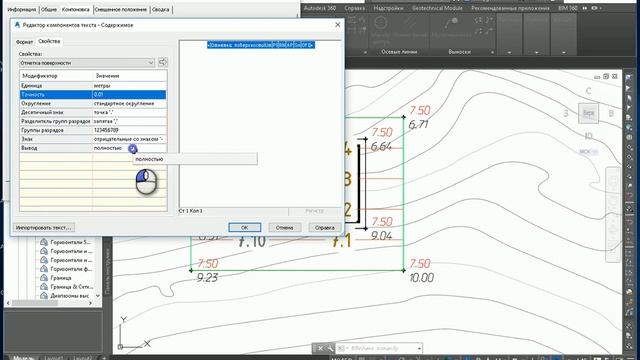This screenshot has height=360, width=640.
Task: Open the Информация tab behind the dialog
Action: click(x=22, y=9)
